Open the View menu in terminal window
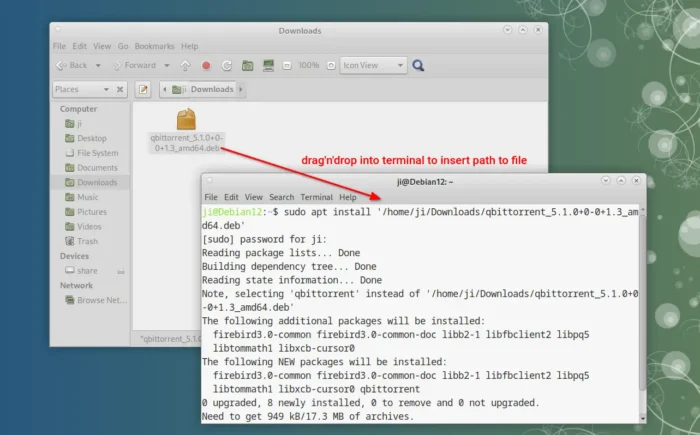Viewport: 700px width, 435px height. 254,197
